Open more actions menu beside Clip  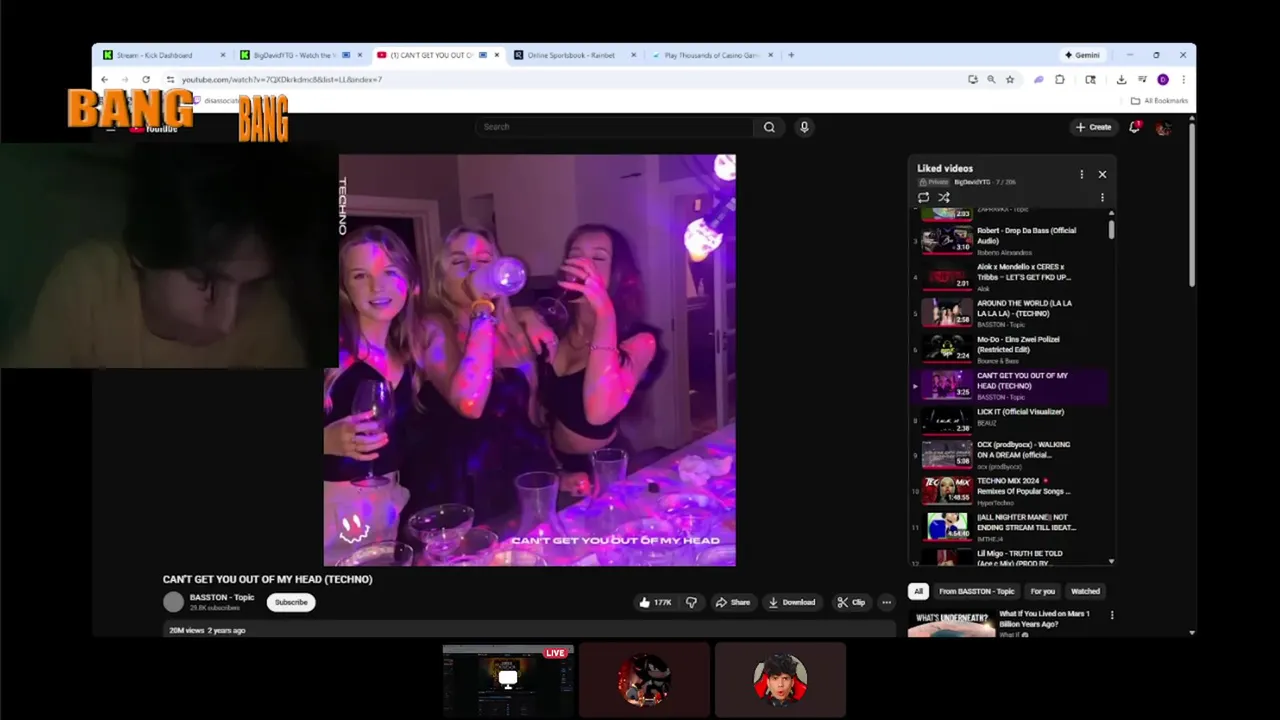pyautogui.click(x=886, y=602)
